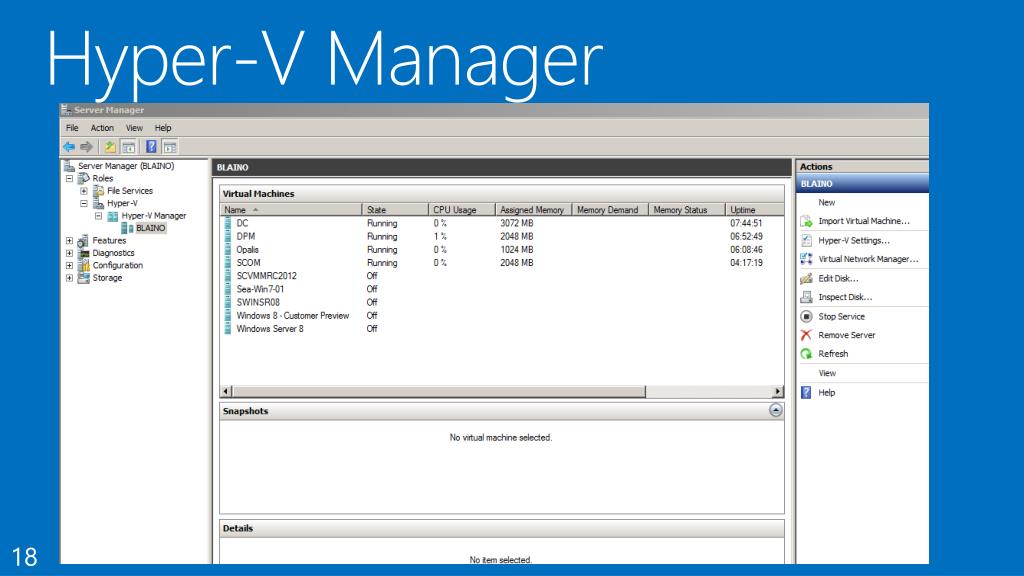Image resolution: width=1024 pixels, height=576 pixels.
Task: Click Import Virtual Machine link
Action: [x=863, y=221]
